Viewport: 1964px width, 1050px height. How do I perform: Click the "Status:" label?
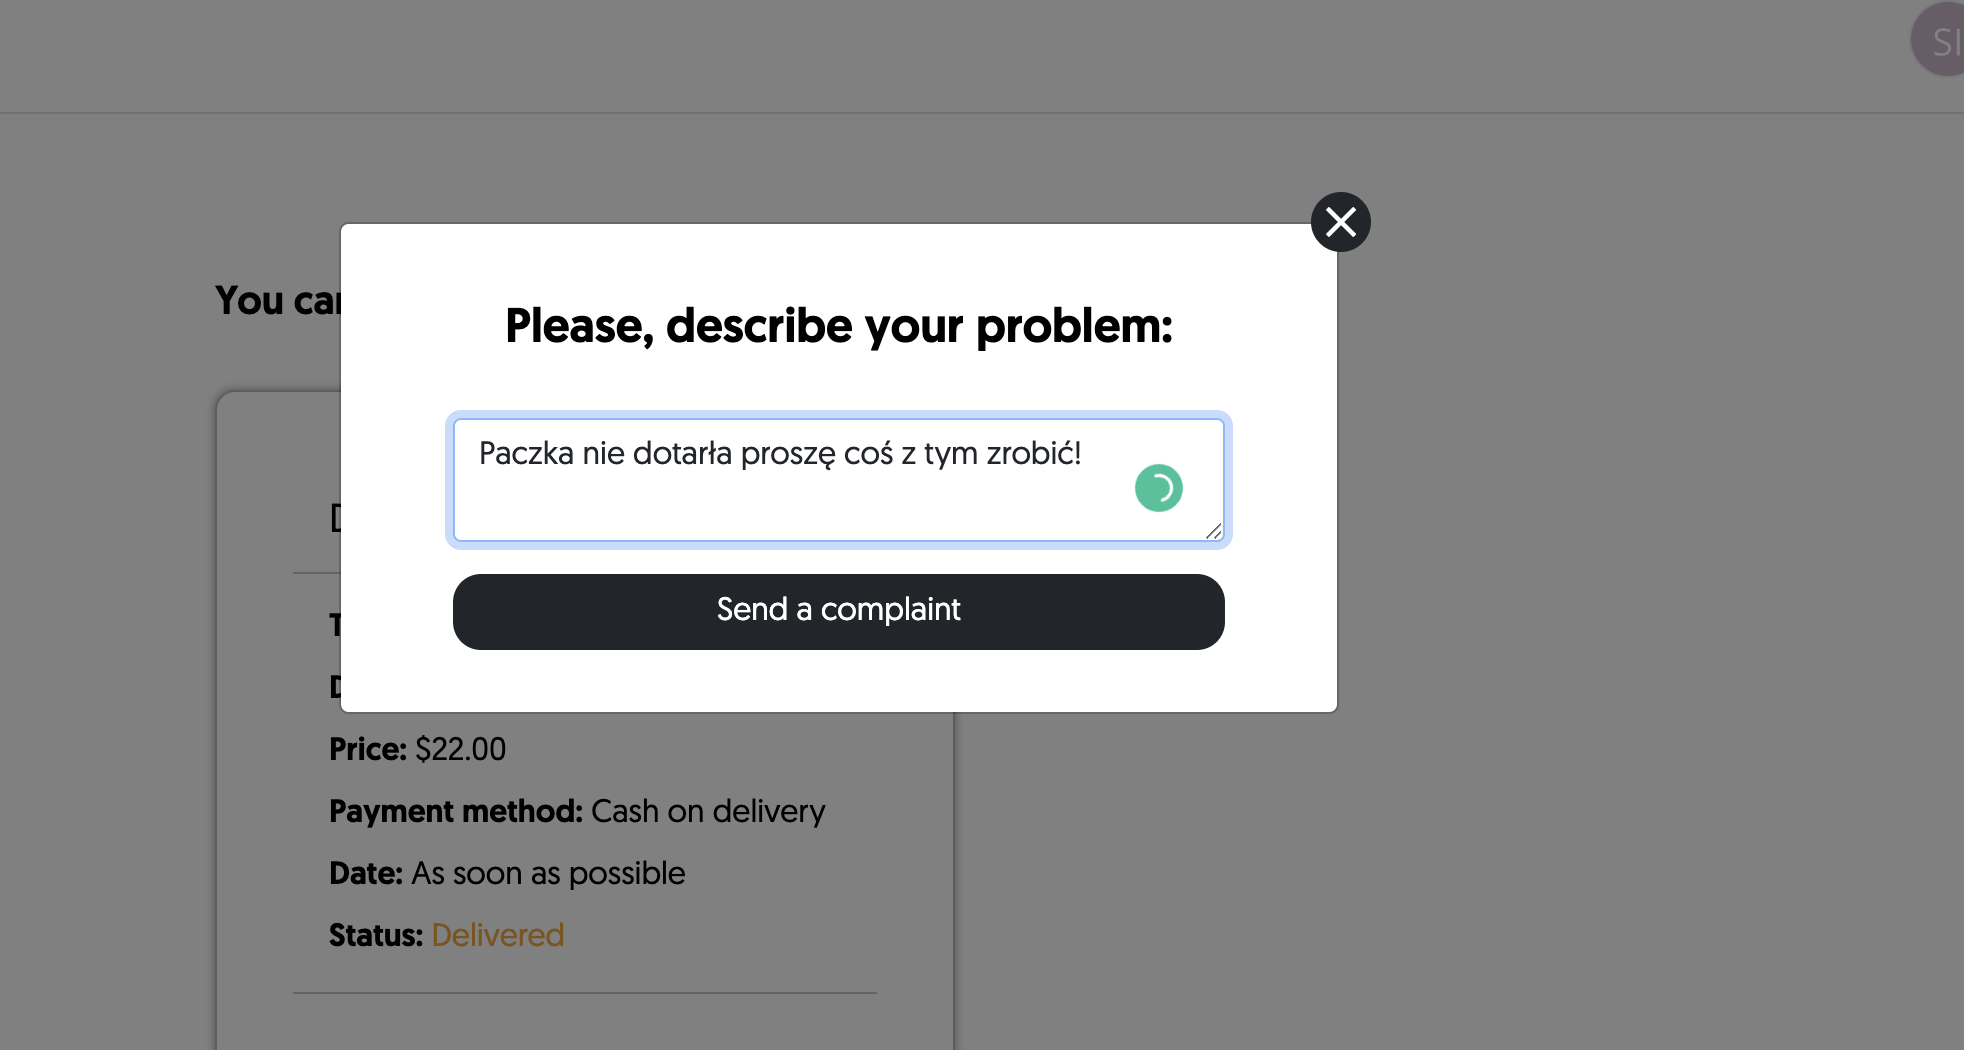376,935
